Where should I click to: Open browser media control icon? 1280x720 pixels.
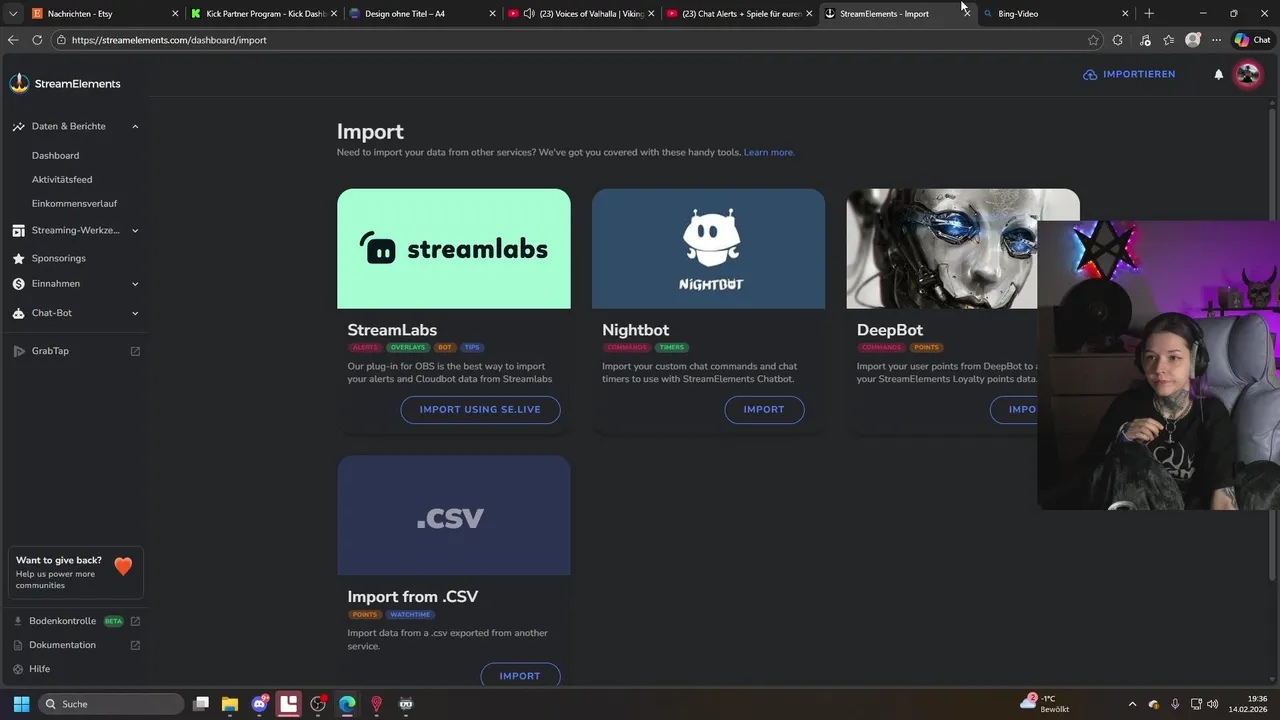(x=1145, y=40)
